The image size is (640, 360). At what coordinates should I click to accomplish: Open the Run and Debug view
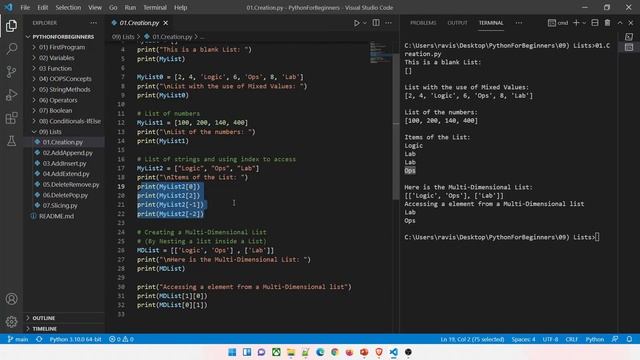point(11,95)
